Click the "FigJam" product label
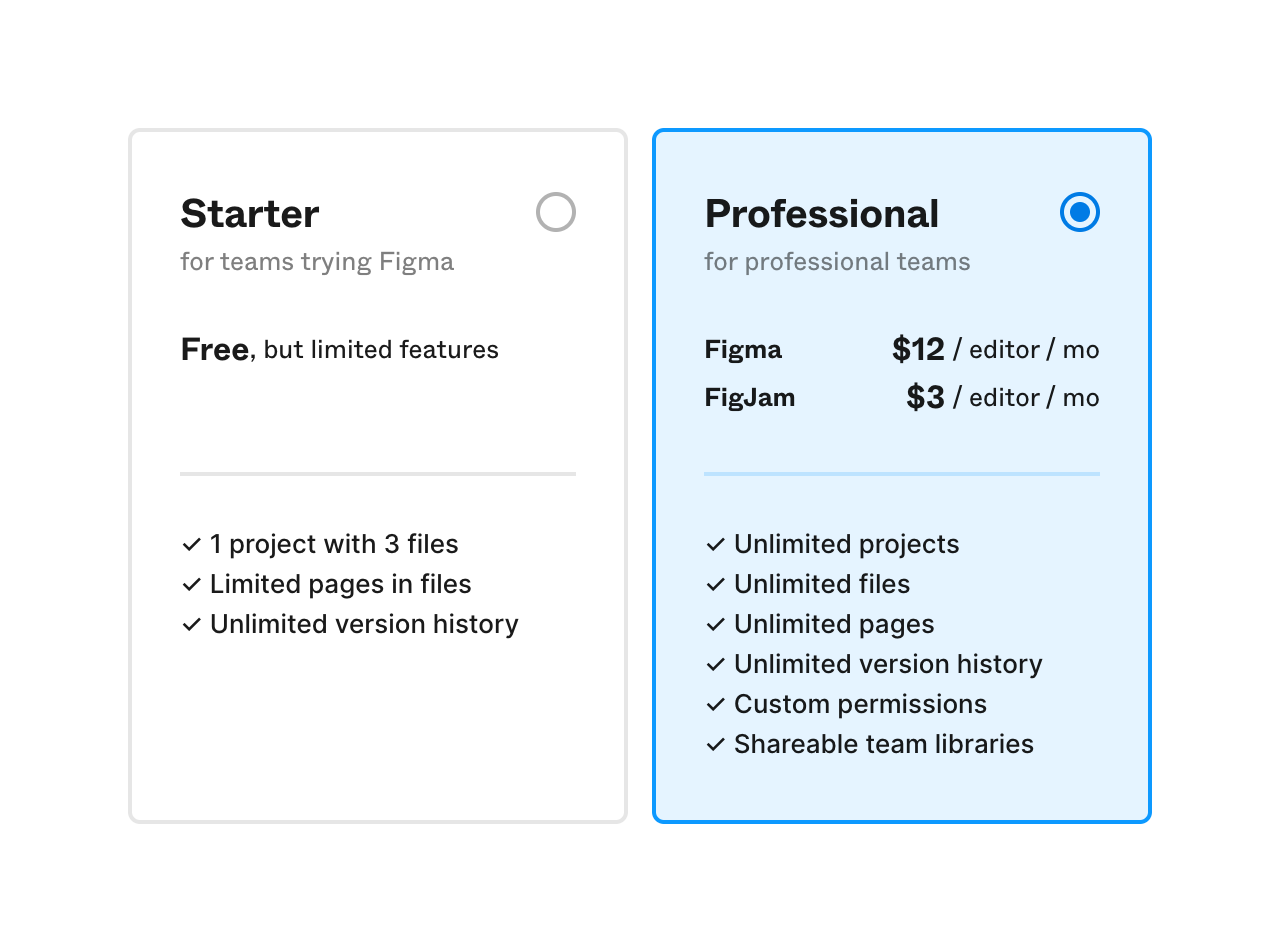This screenshot has width=1280, height=952. point(749,397)
